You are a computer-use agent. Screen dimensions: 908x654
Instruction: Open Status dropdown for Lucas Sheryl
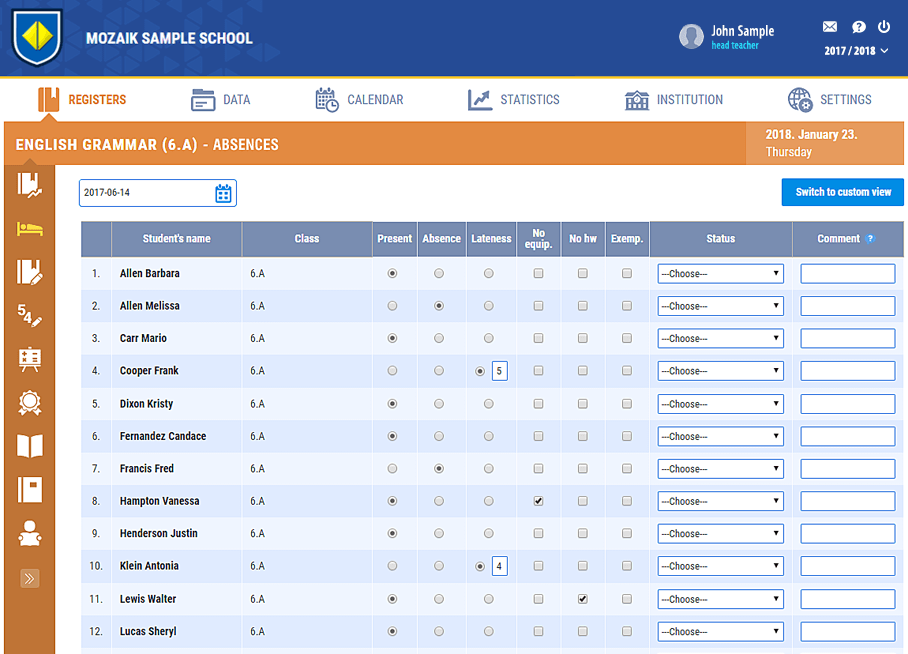(x=720, y=632)
